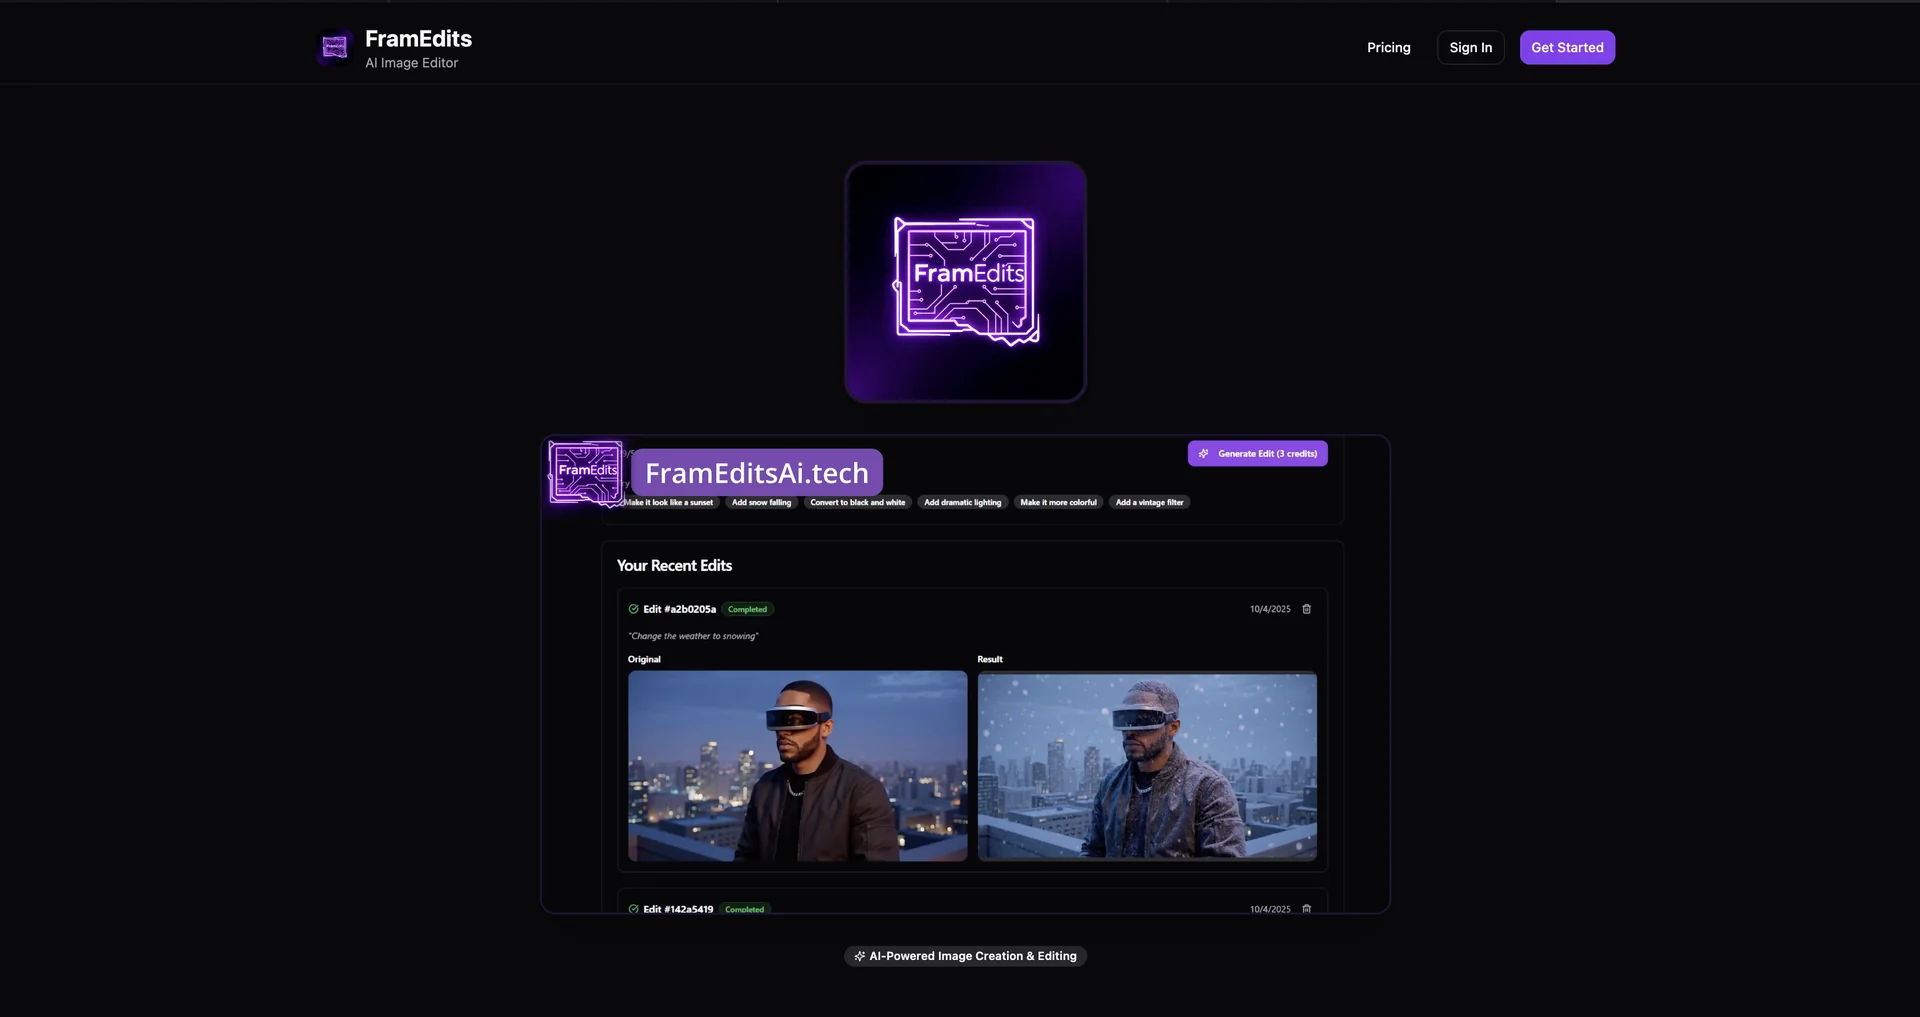Open the Pricing page
Image resolution: width=1920 pixels, height=1017 pixels.
[1388, 47]
